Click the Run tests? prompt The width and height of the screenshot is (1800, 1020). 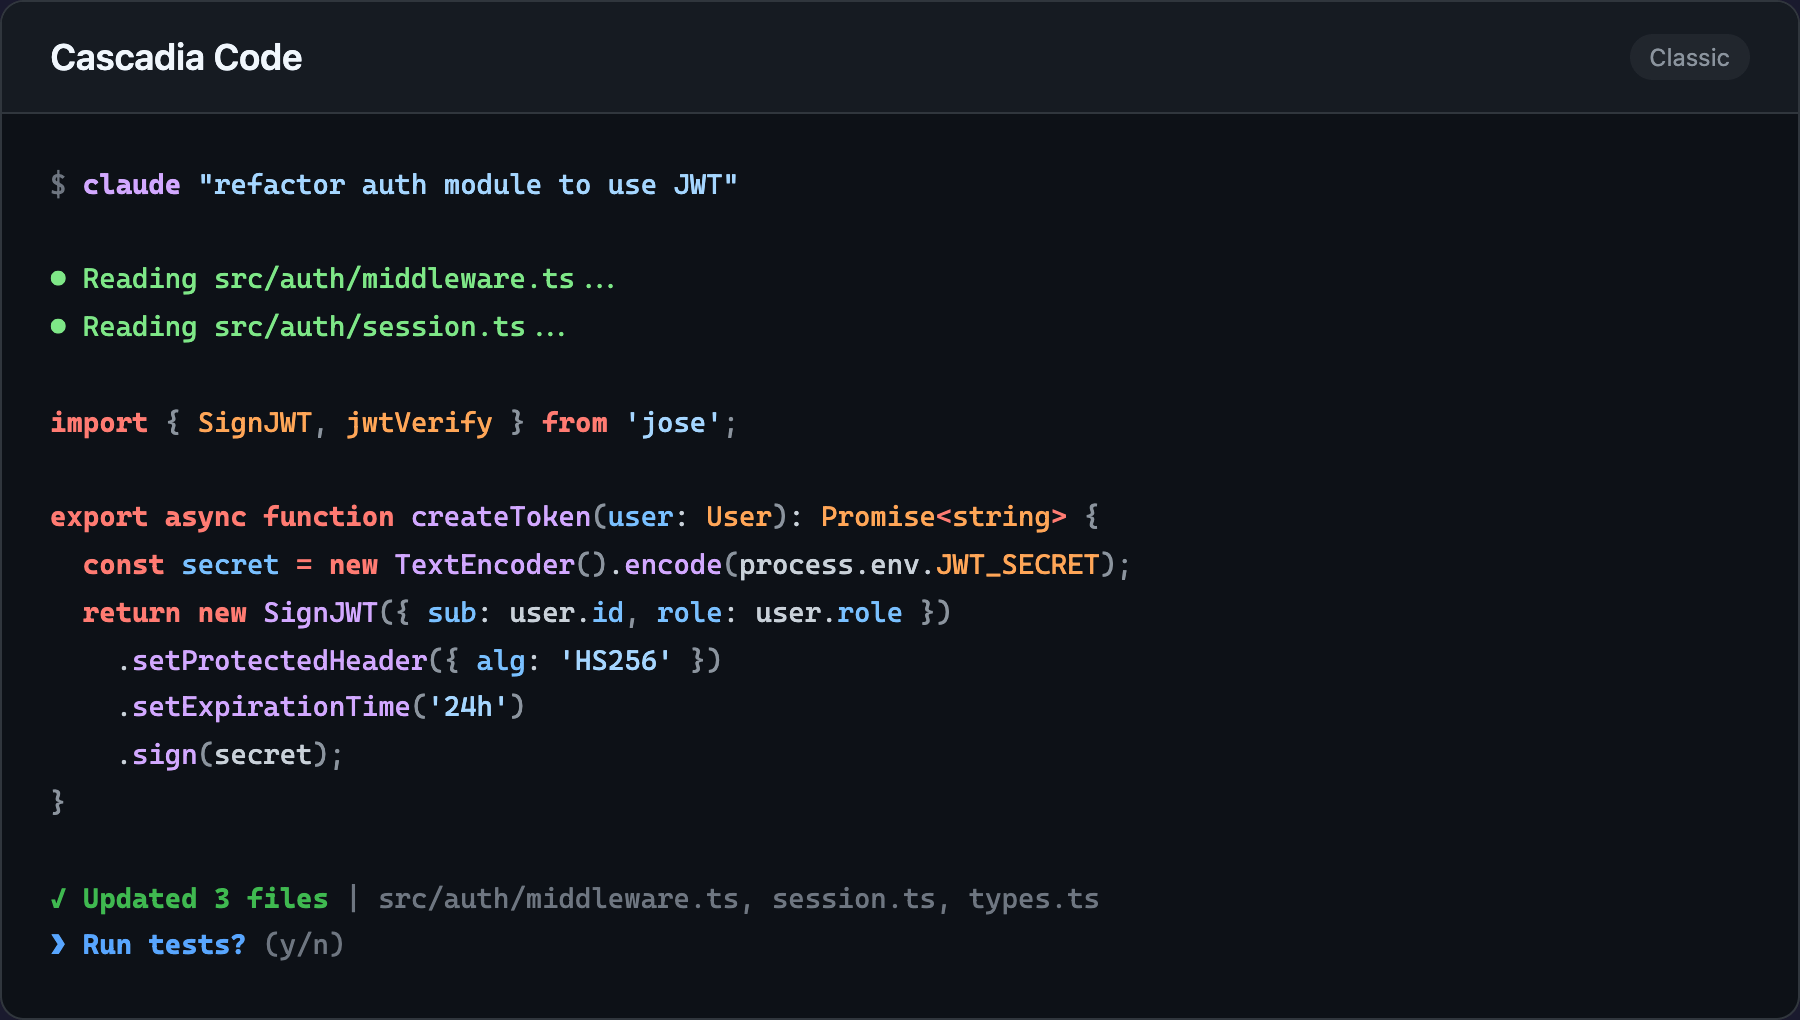[164, 945]
